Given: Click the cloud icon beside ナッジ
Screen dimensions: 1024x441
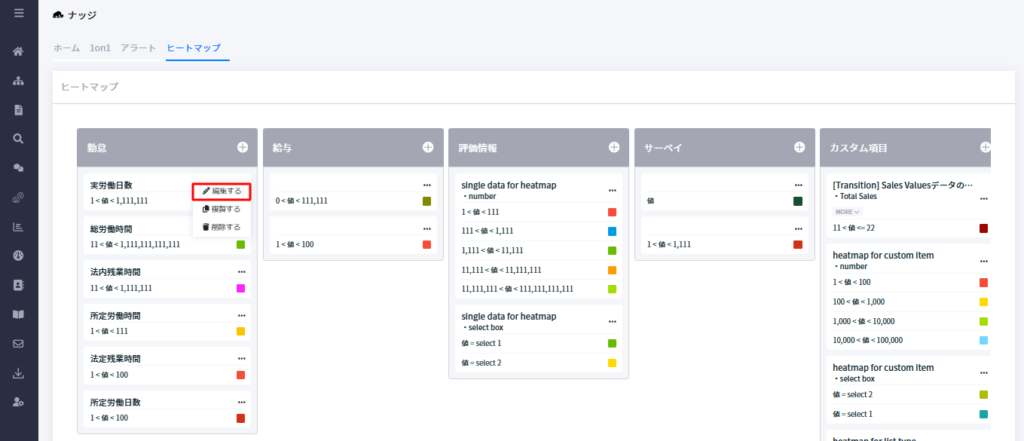Looking at the screenshot, I should tap(59, 14).
